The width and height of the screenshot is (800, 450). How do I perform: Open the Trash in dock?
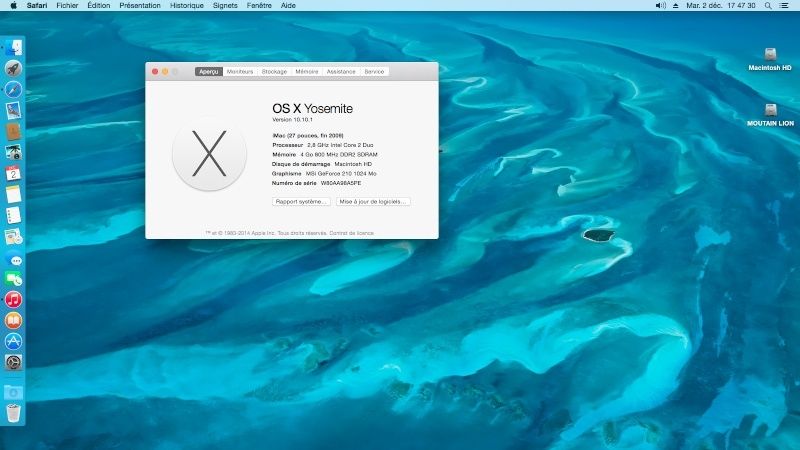(x=13, y=413)
